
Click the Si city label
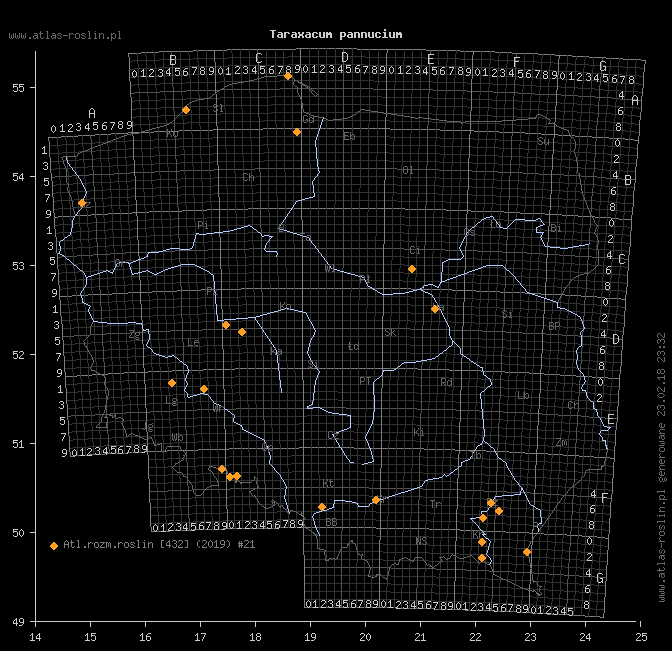507,314
